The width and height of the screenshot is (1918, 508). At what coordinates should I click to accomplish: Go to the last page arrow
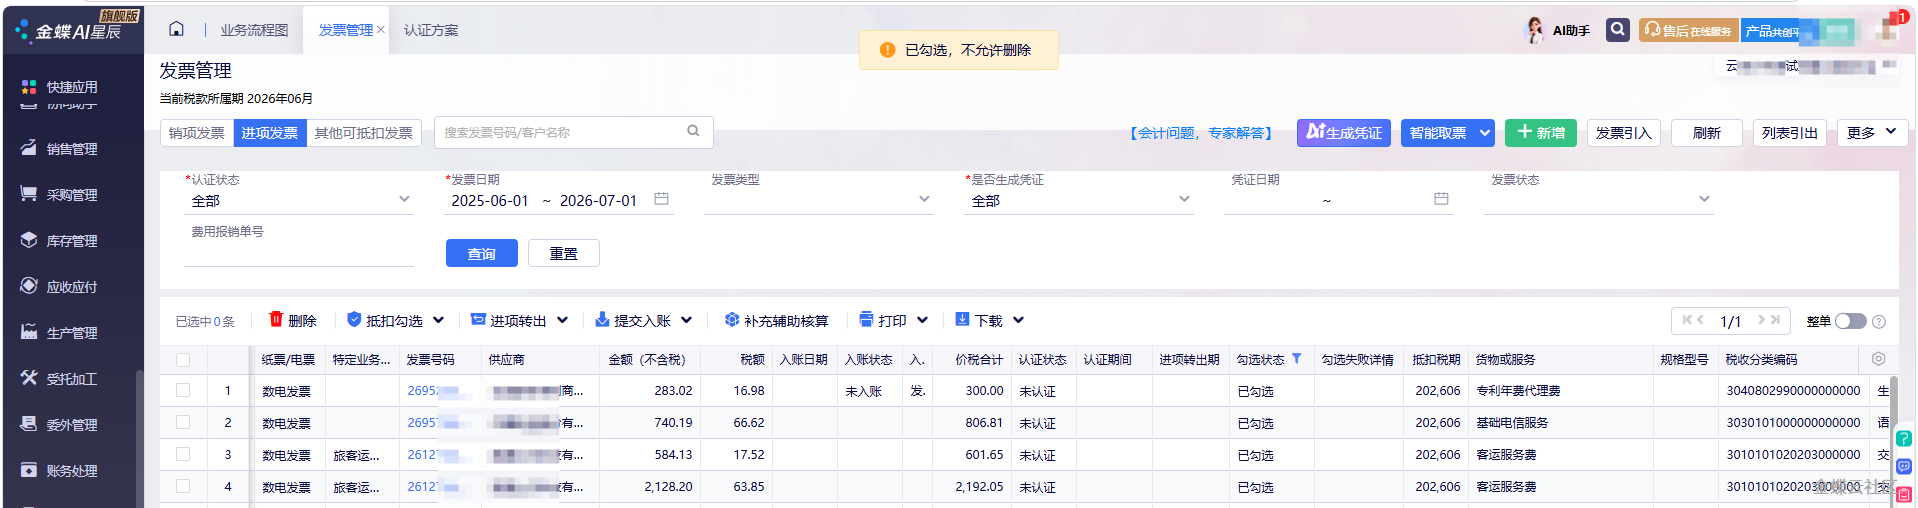(x=1776, y=320)
